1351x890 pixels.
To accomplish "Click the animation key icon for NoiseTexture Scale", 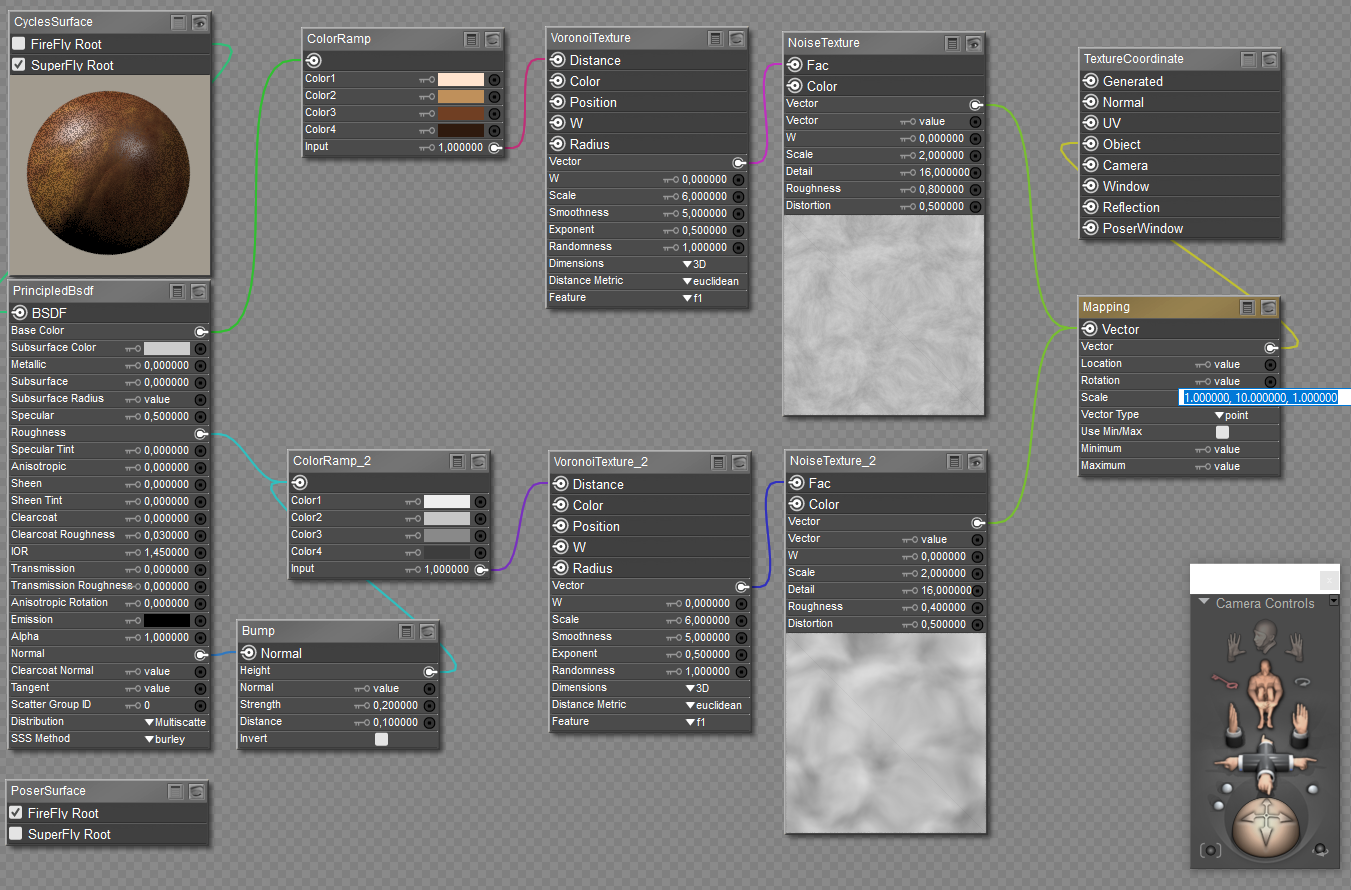I will [x=909, y=155].
